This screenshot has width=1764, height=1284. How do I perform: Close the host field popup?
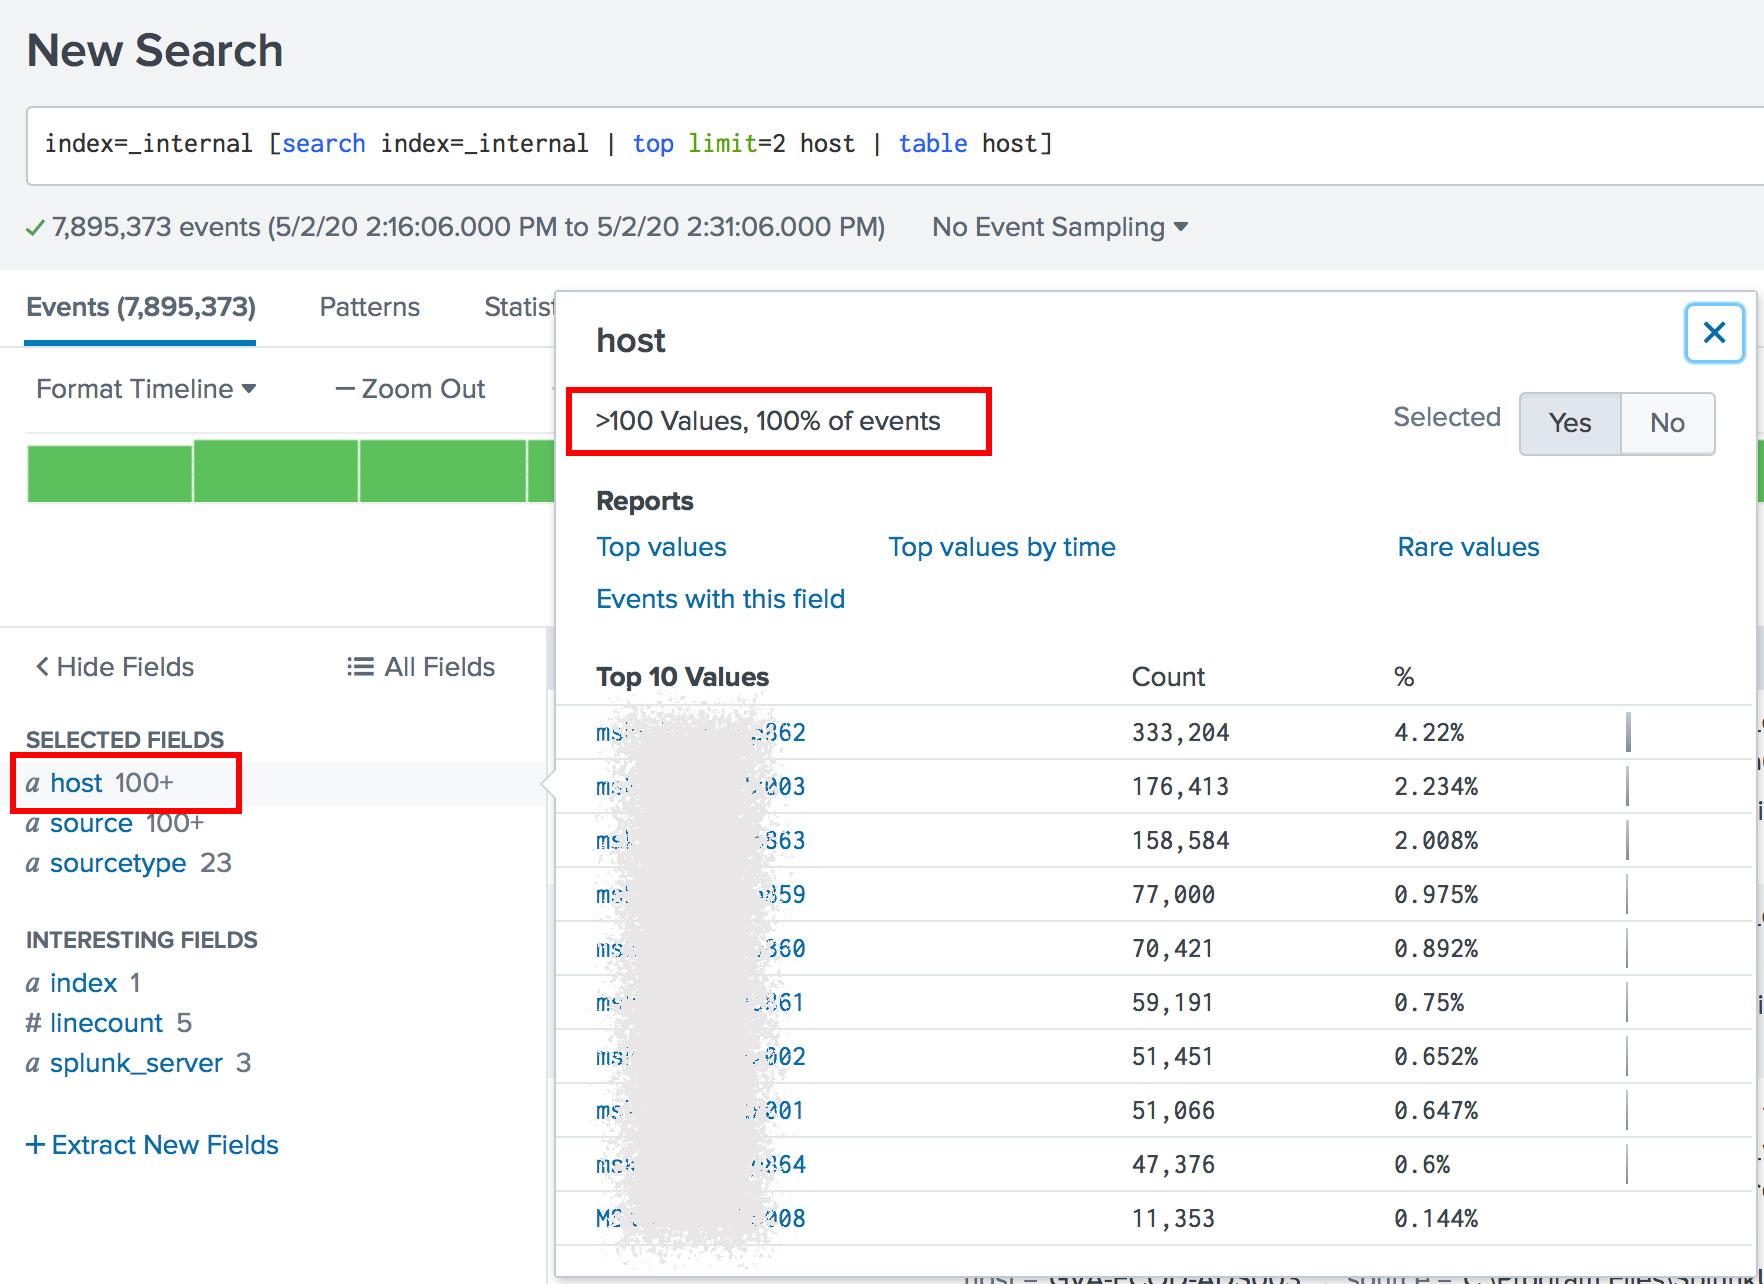pyautogui.click(x=1714, y=333)
